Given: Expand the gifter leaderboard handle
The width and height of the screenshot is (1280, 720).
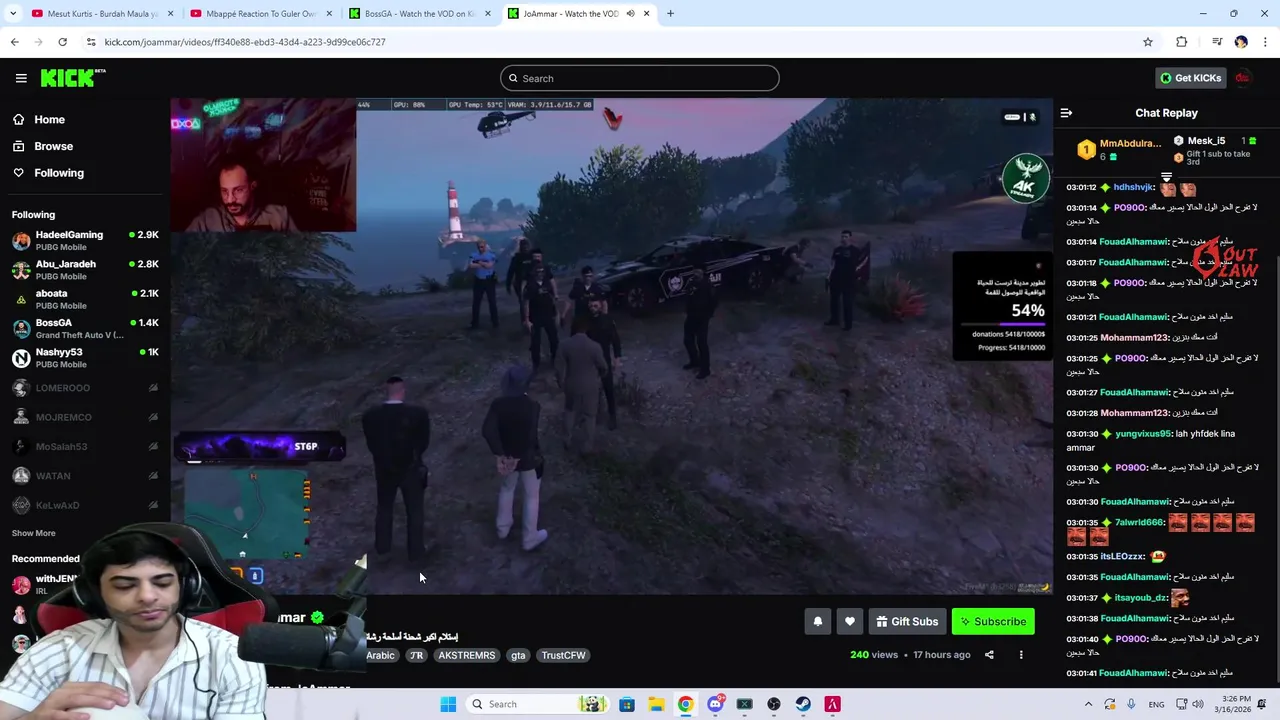Looking at the screenshot, I should coord(1166,177).
